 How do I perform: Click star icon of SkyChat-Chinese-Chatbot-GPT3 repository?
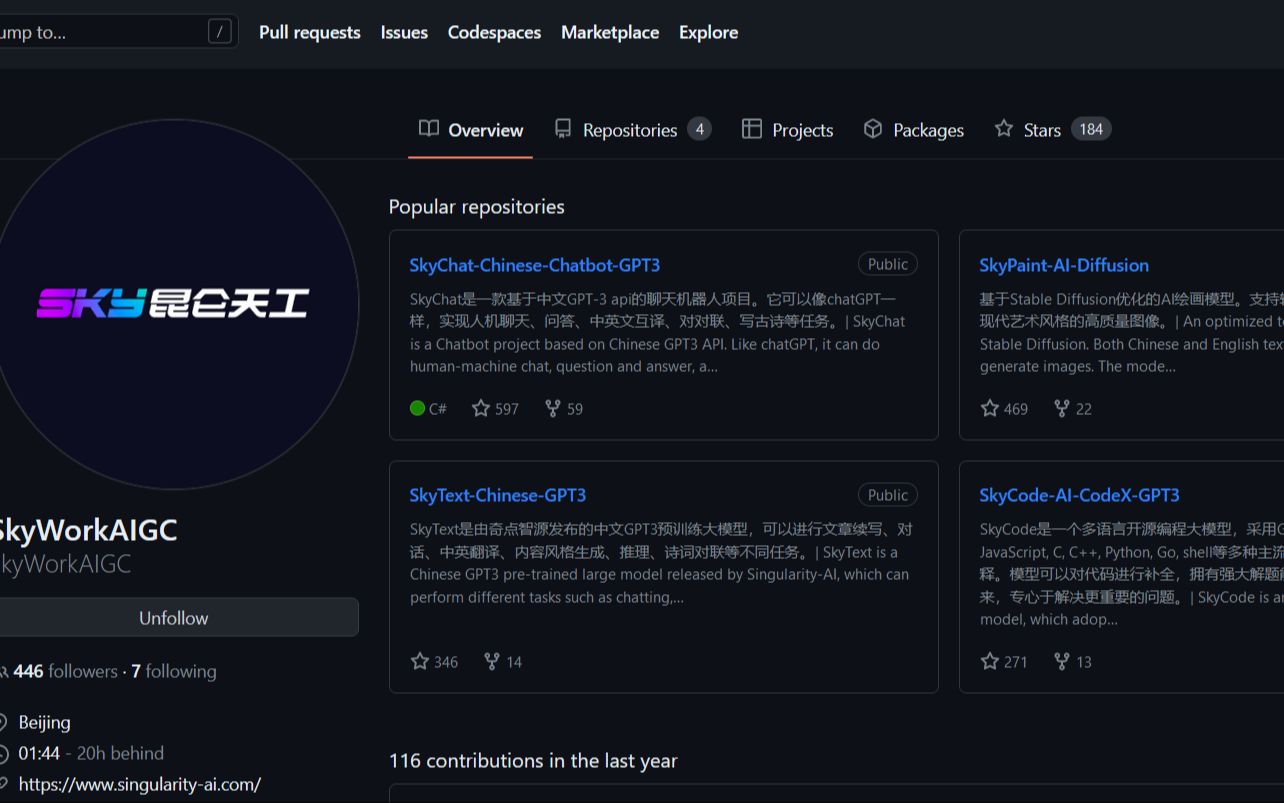click(x=481, y=408)
